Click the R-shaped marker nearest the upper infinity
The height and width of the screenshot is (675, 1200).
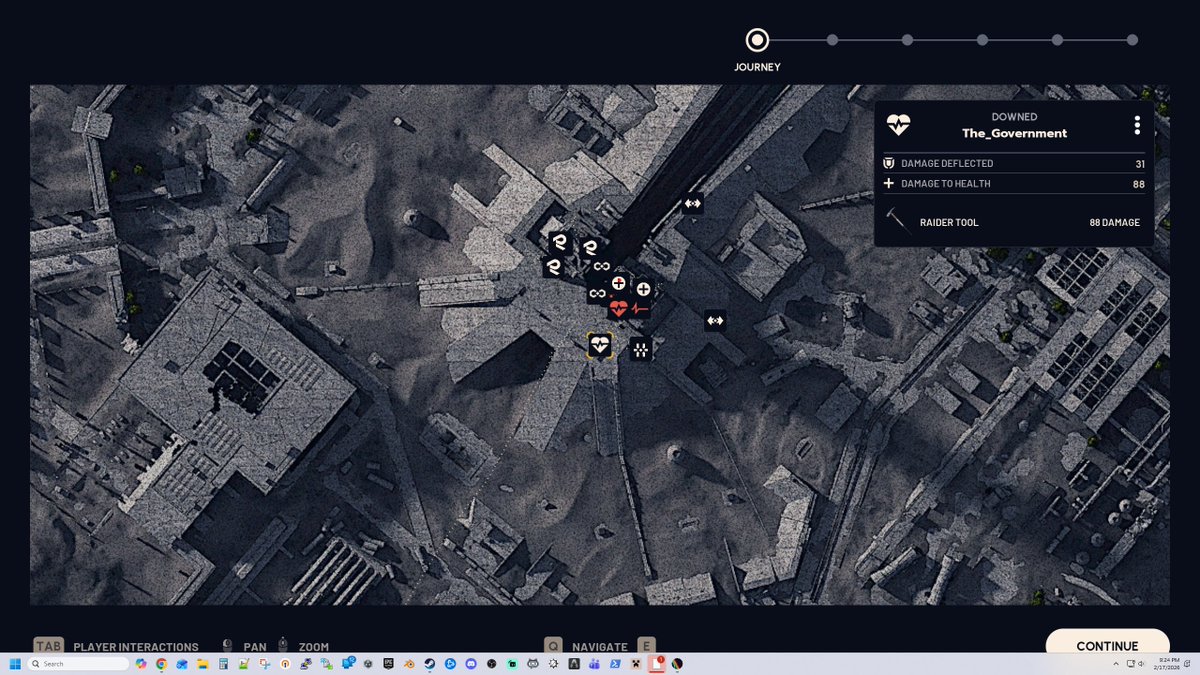point(591,247)
